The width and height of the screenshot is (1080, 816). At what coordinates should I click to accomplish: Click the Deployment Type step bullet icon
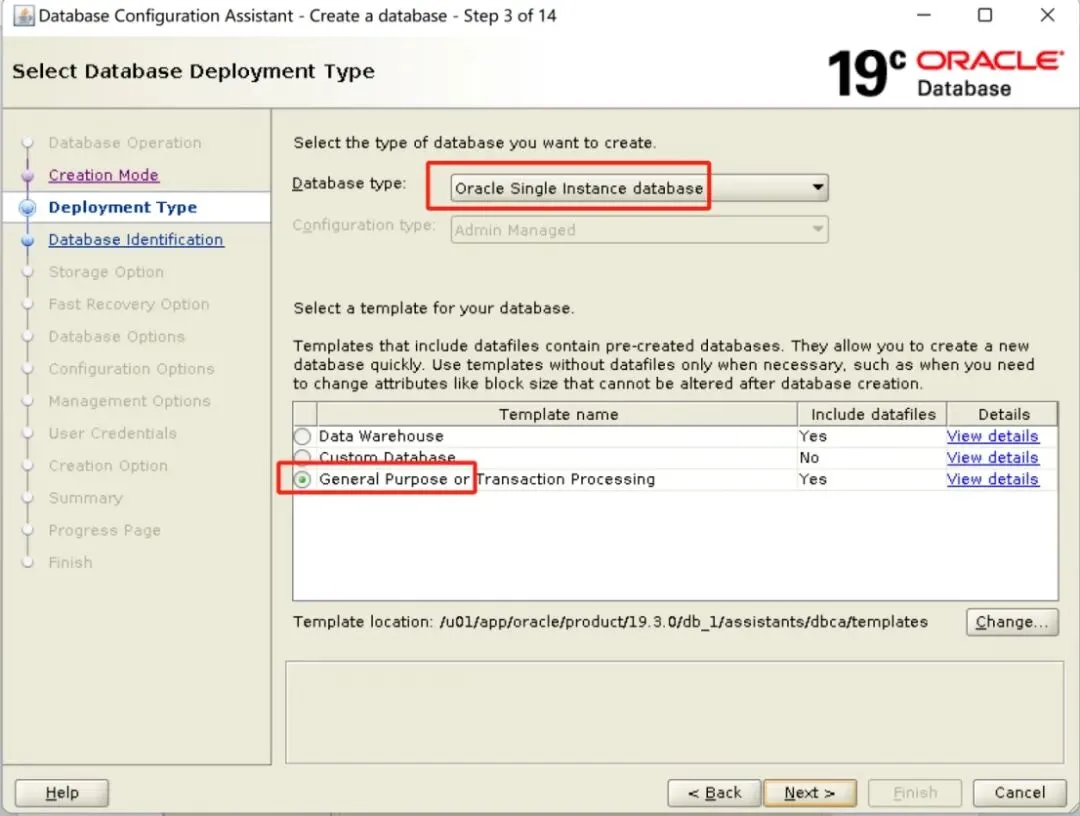tap(28, 208)
